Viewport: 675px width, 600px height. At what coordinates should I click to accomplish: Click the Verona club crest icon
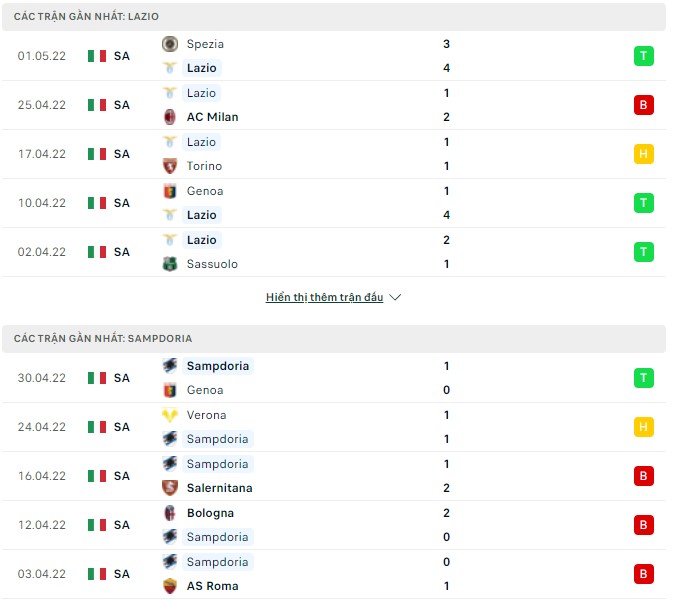pyautogui.click(x=170, y=415)
